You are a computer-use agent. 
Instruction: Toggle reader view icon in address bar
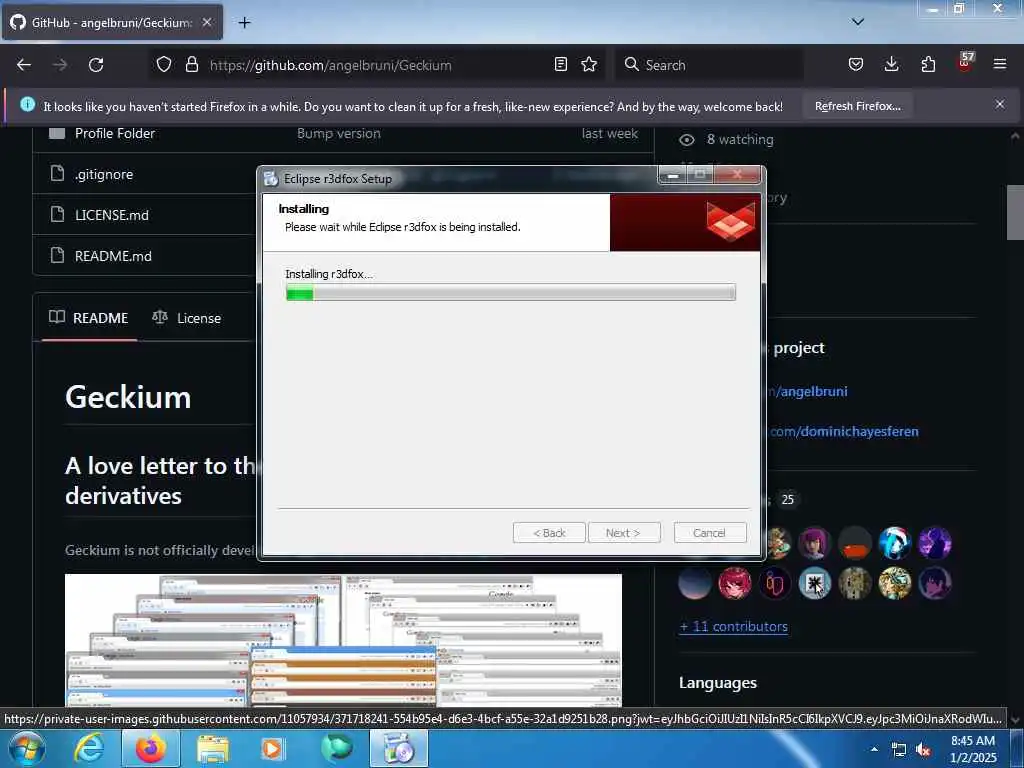pos(560,64)
